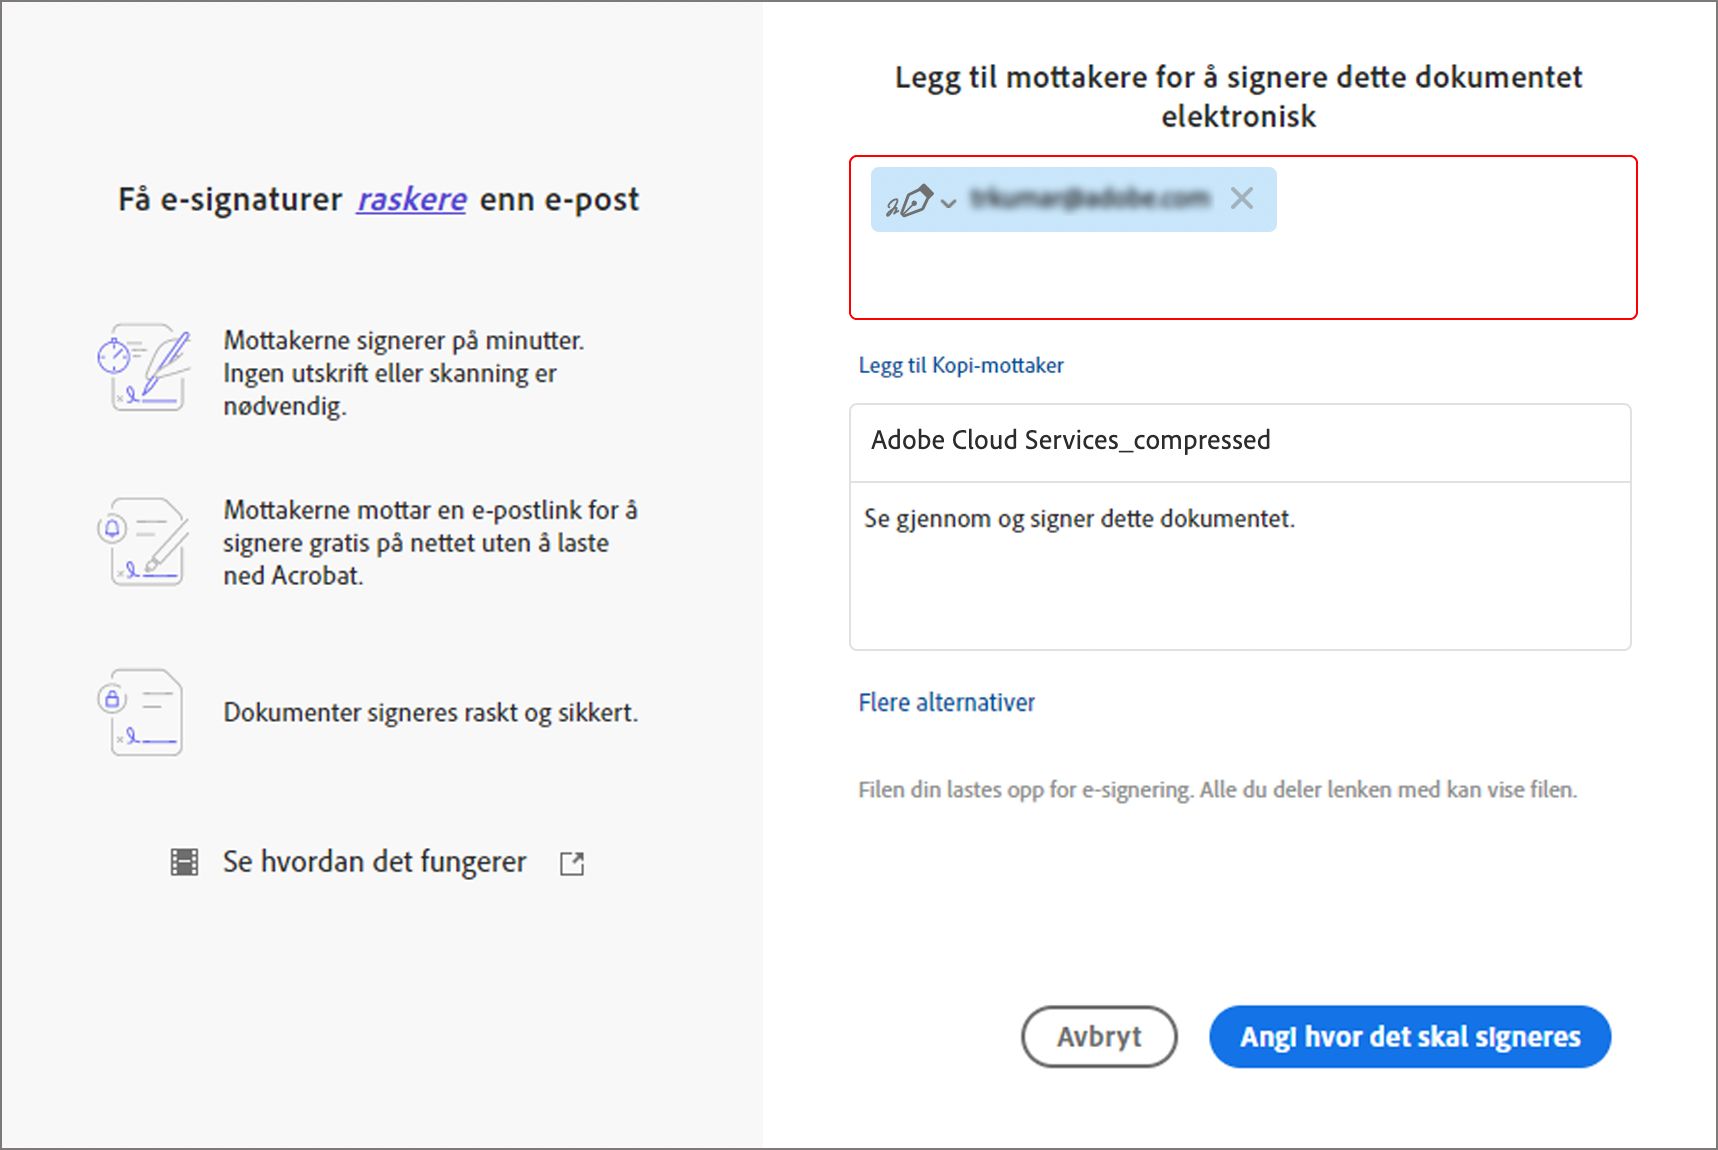Expand the recipient role dropdown arrow
Viewport: 1718px width, 1150px height.
point(947,203)
